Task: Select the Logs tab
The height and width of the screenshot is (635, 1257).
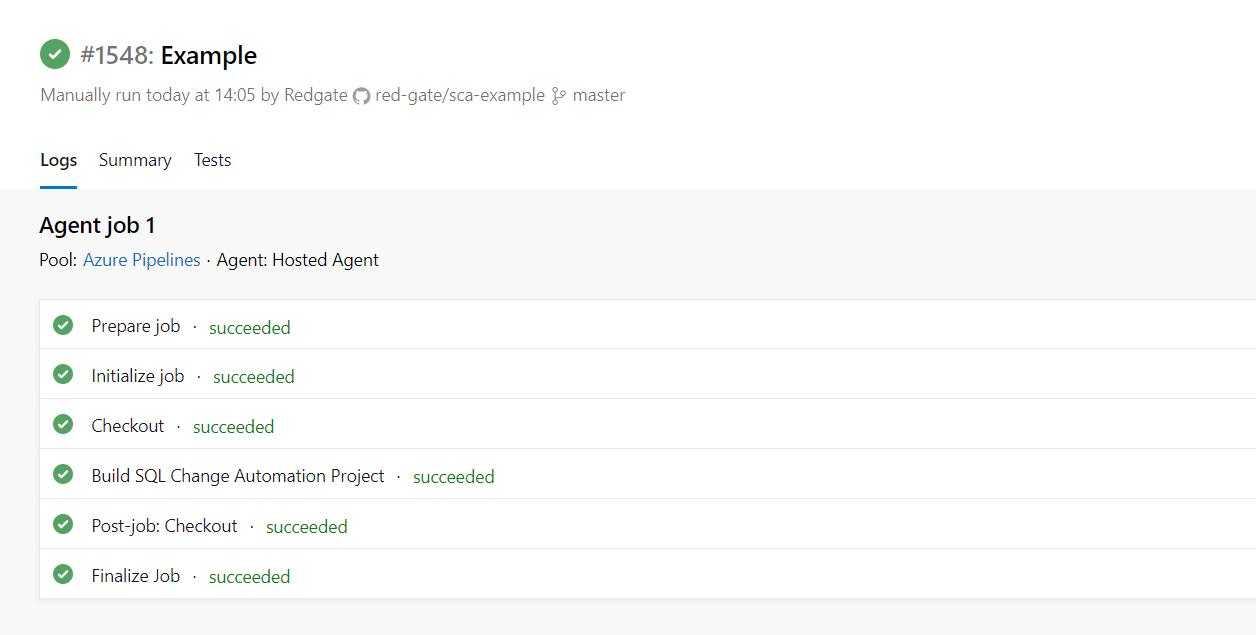Action: [58, 160]
